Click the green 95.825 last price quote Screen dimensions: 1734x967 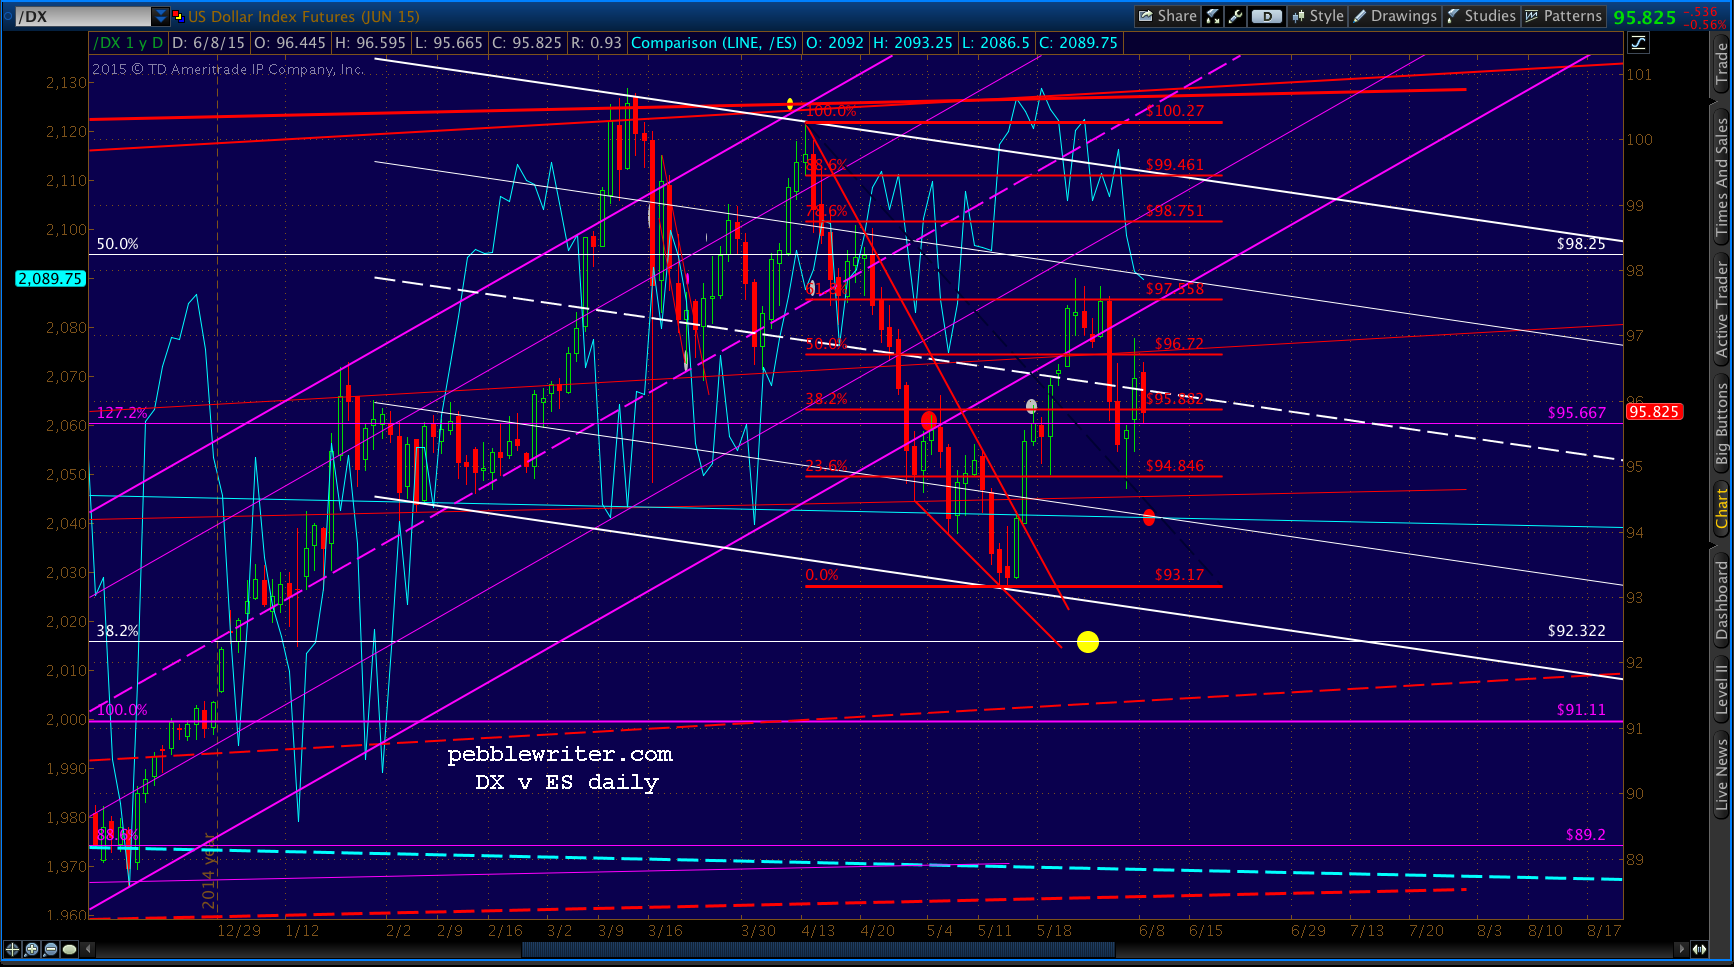[1644, 17]
